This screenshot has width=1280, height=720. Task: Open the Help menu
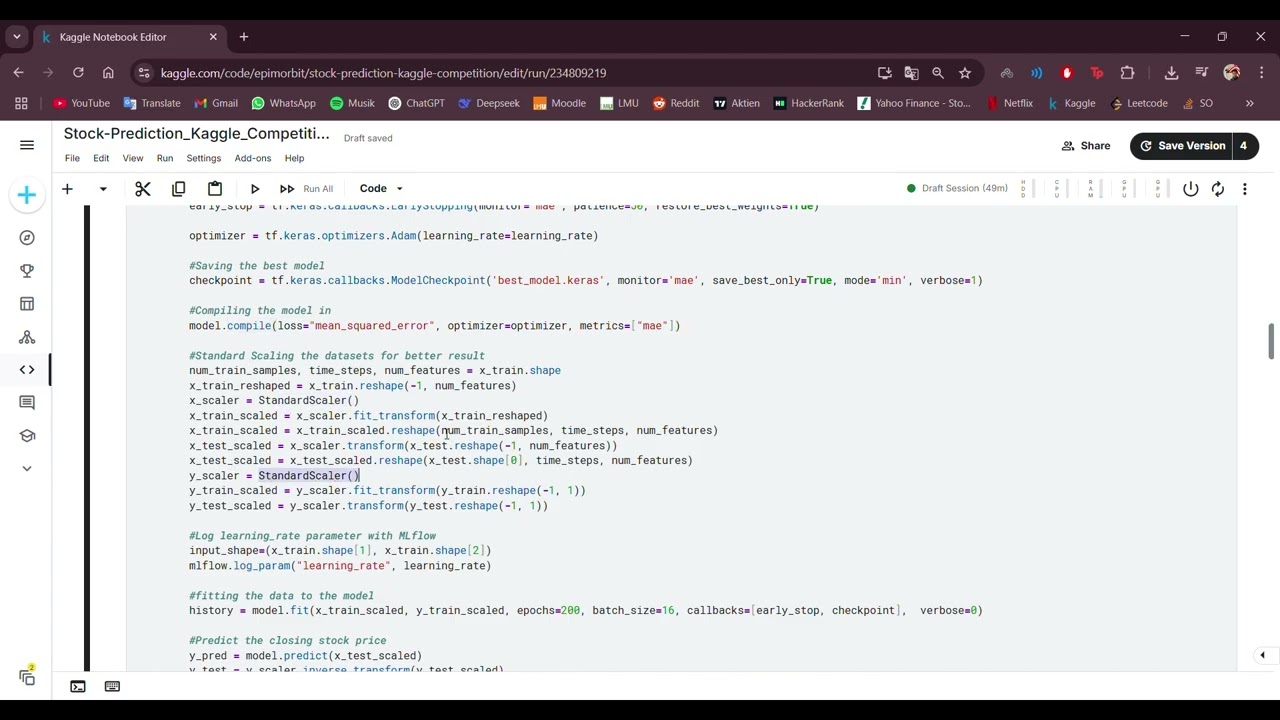pos(294,158)
